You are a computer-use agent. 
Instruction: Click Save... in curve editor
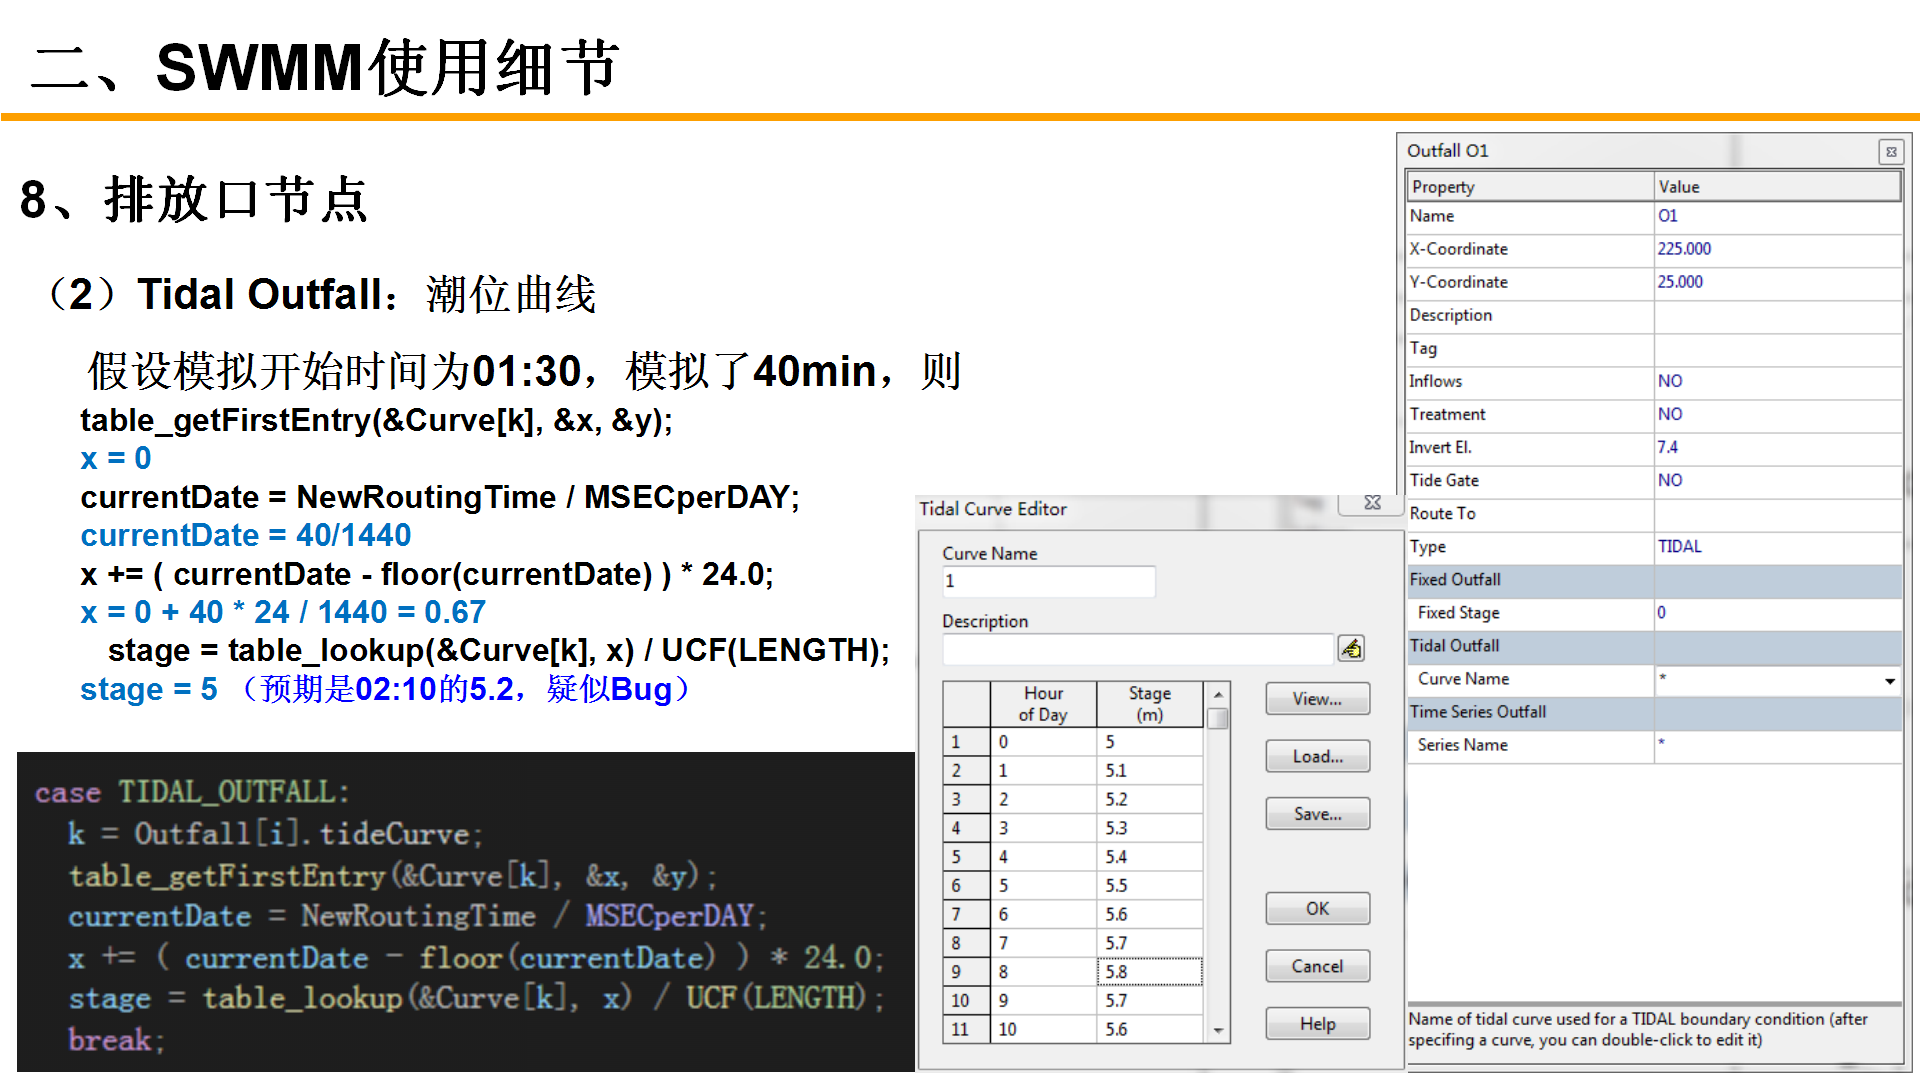(1317, 814)
